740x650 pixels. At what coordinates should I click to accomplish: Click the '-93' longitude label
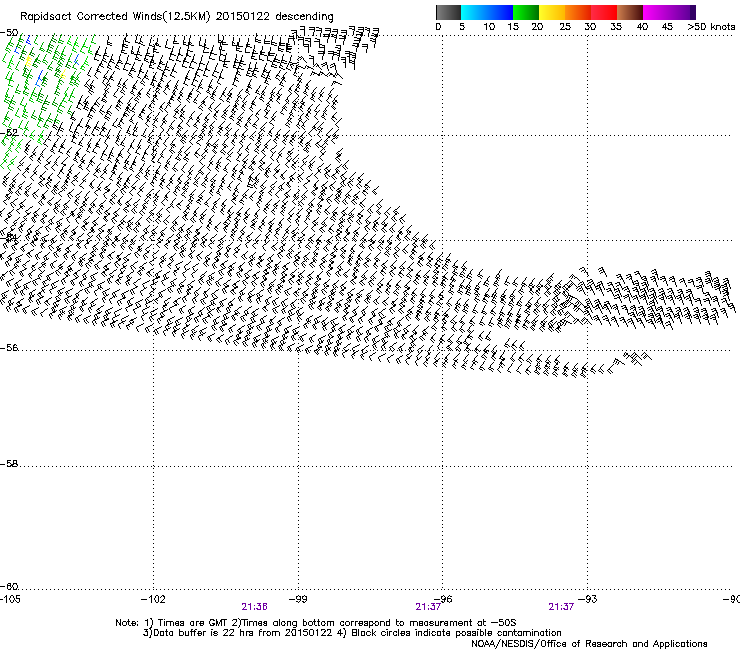[x=588, y=599]
